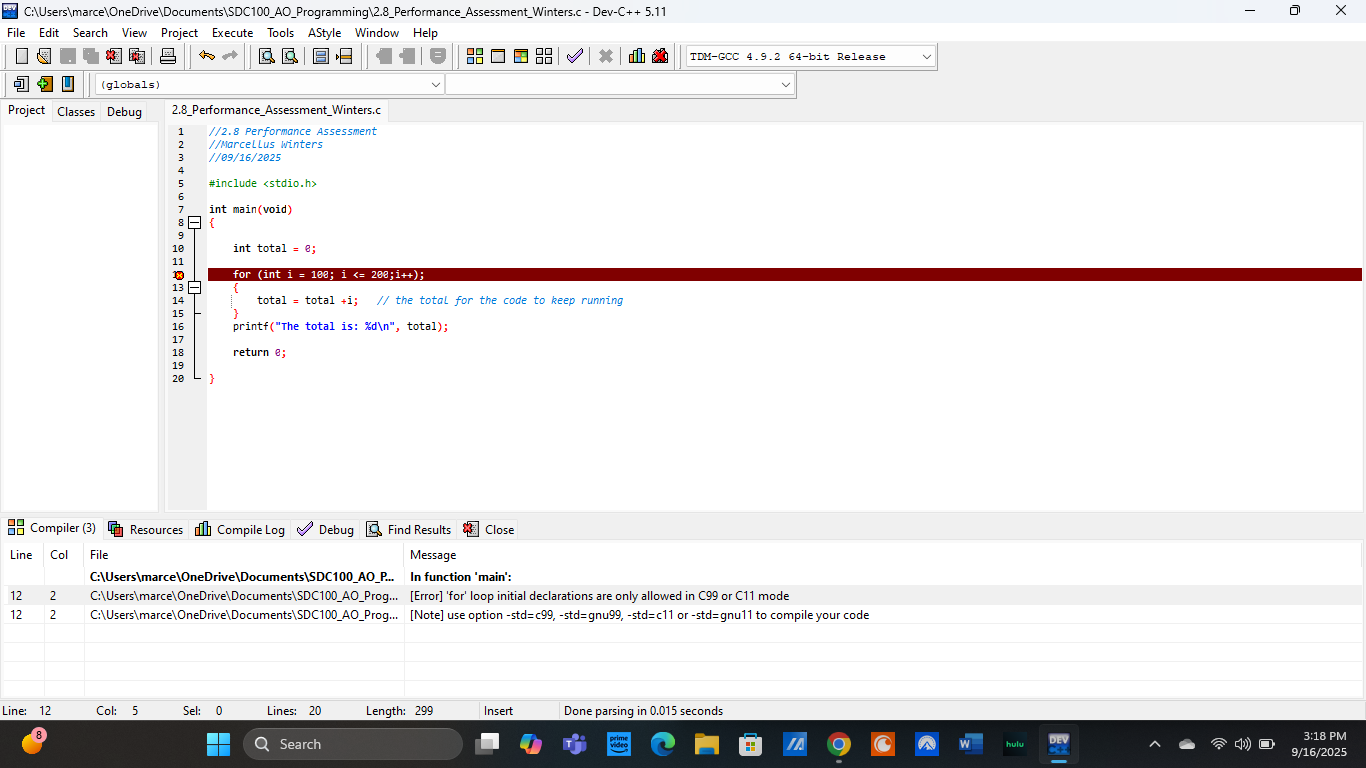Click the Goto Bookmarks blue book icon
This screenshot has width=1366, height=768.
[67, 84]
